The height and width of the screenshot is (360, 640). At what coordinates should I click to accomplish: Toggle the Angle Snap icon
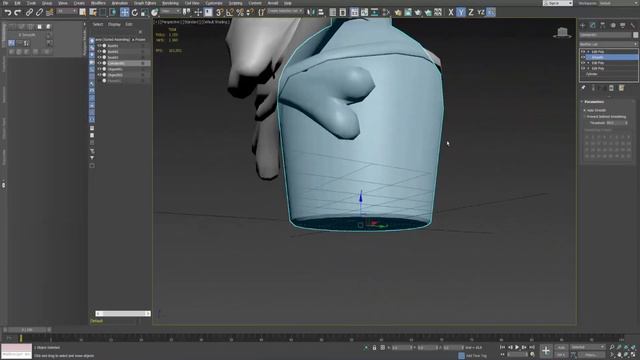pyautogui.click(x=230, y=13)
